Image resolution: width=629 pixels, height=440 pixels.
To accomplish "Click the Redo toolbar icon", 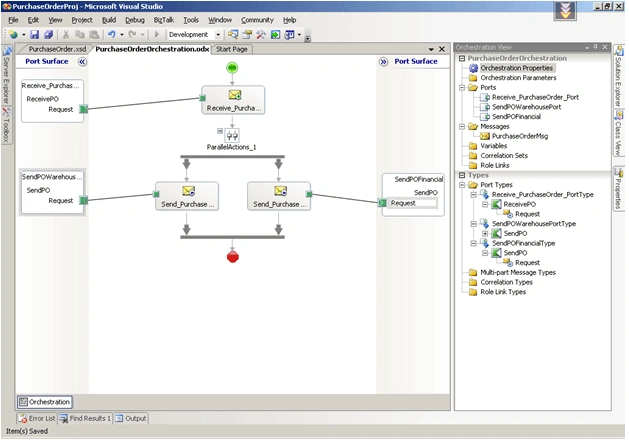I will tap(132, 34).
